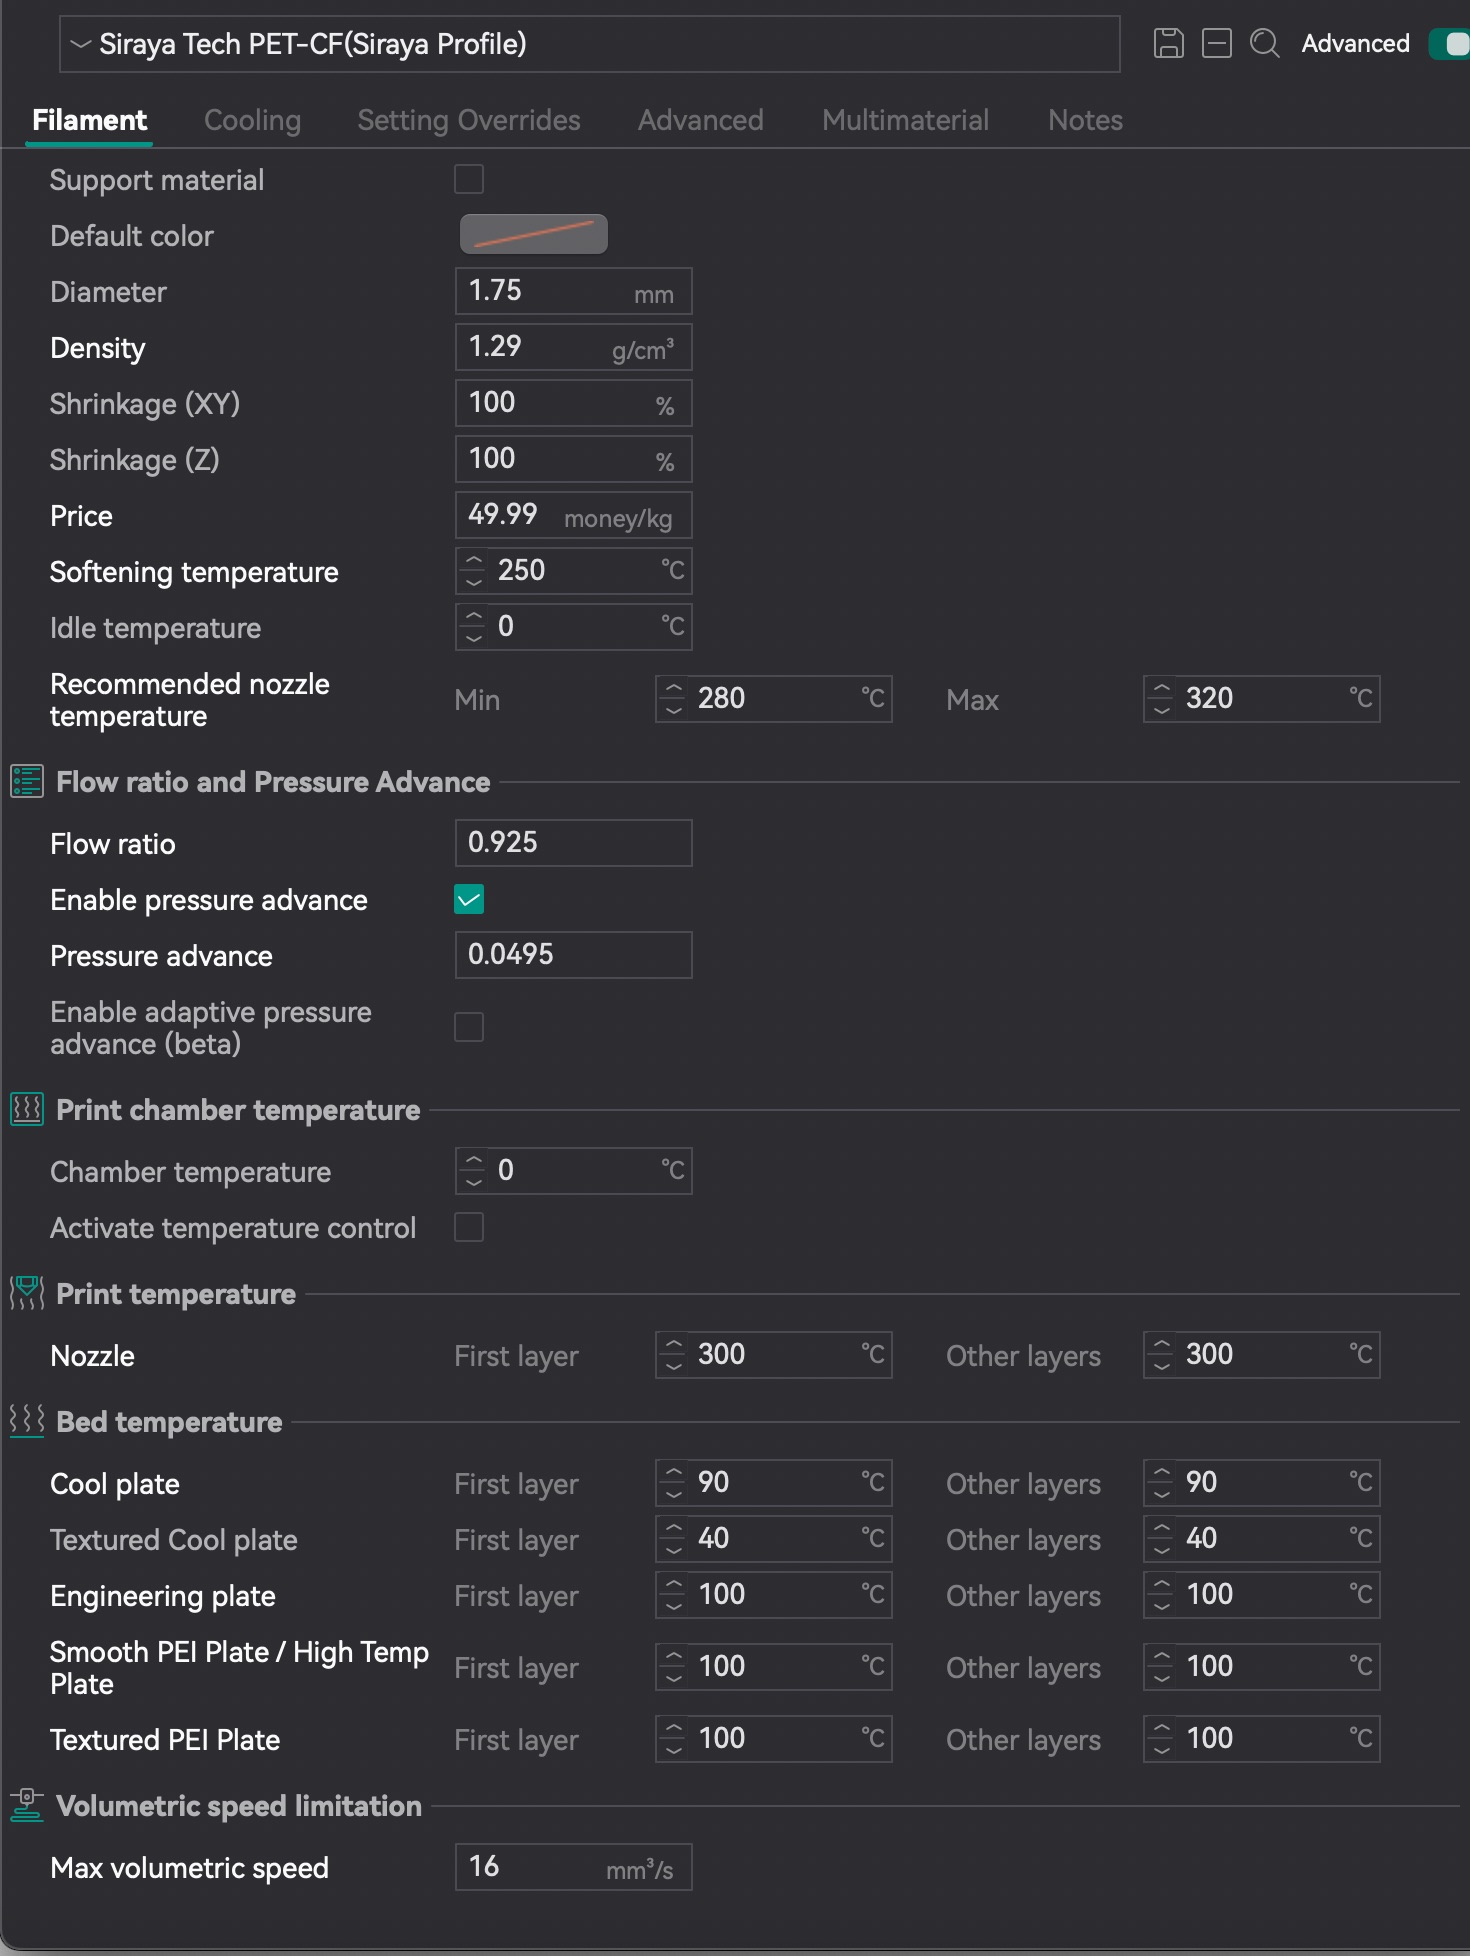Image resolution: width=1470 pixels, height=1956 pixels.
Task: Click Engineering plate other layers temperature field
Action: 1262,1595
